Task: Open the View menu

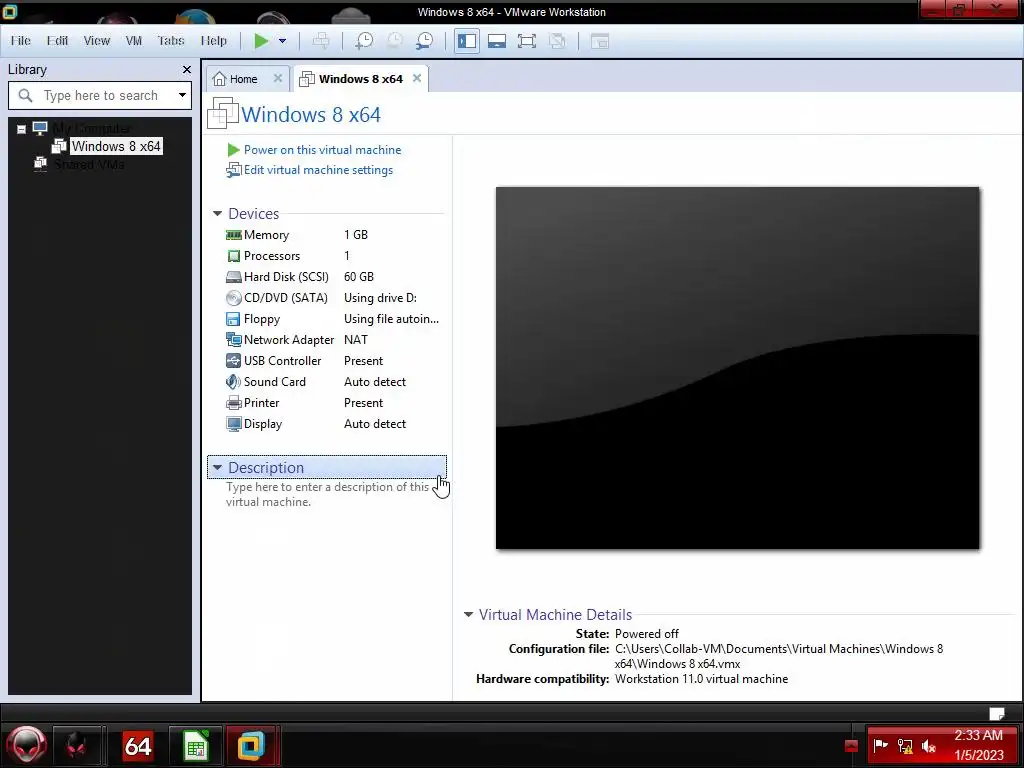Action: point(97,40)
